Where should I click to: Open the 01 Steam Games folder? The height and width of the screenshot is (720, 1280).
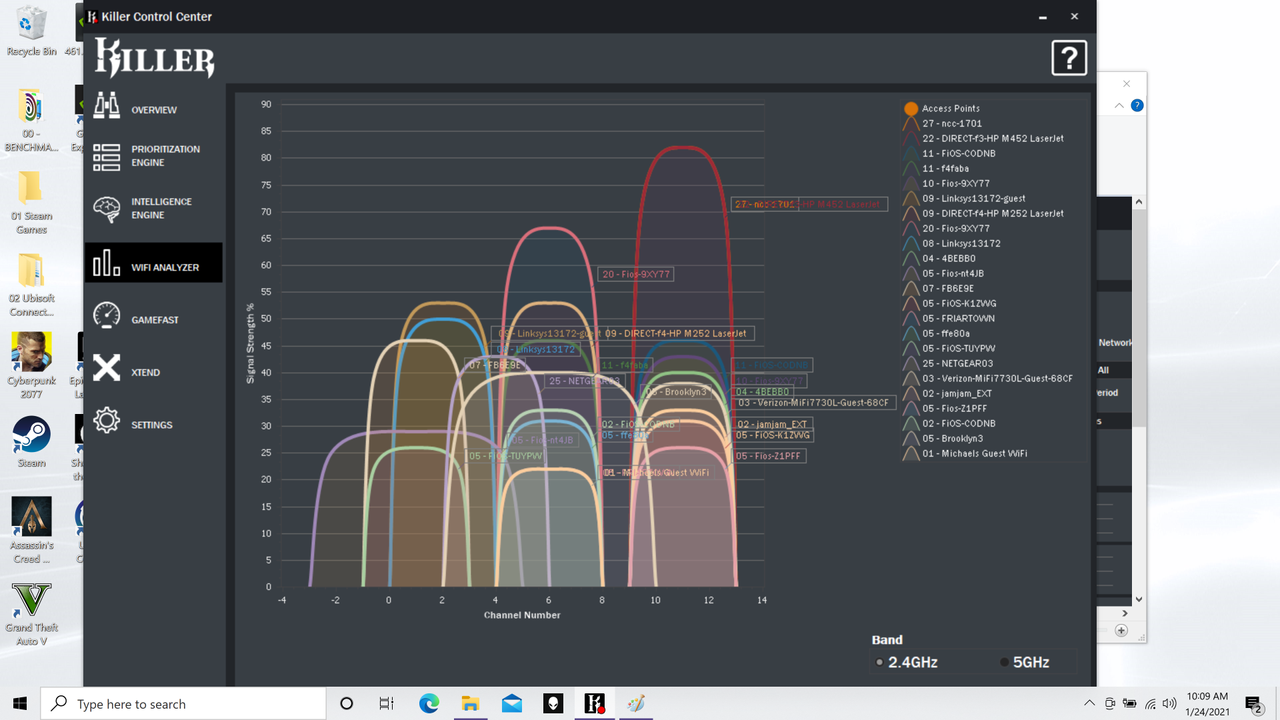click(31, 202)
